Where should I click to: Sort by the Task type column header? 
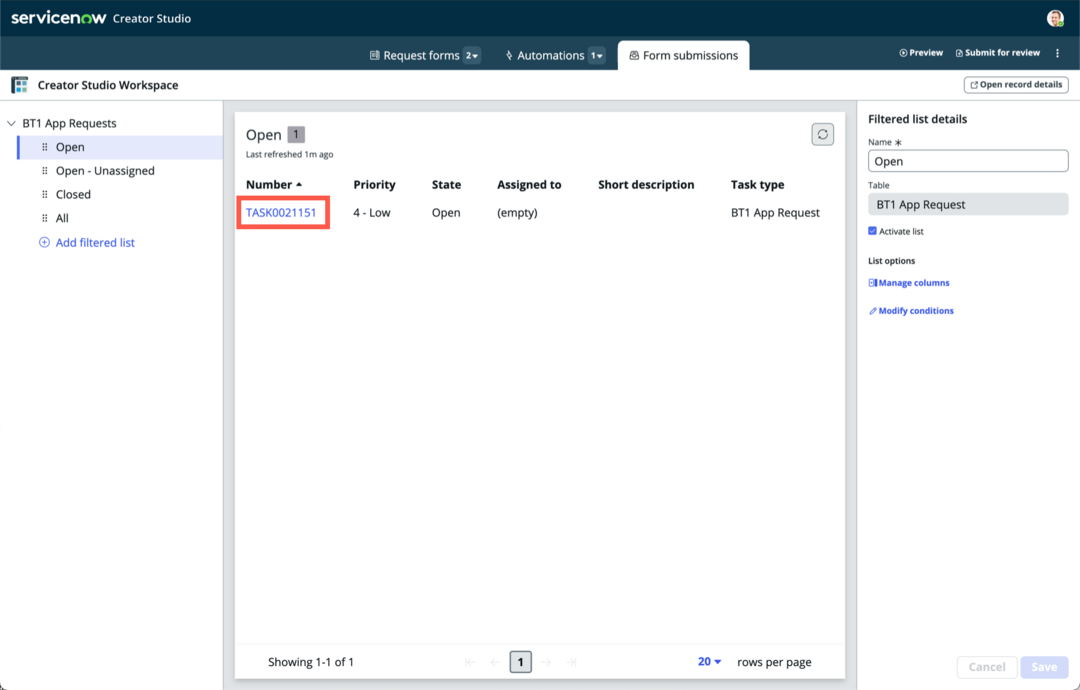tap(758, 185)
